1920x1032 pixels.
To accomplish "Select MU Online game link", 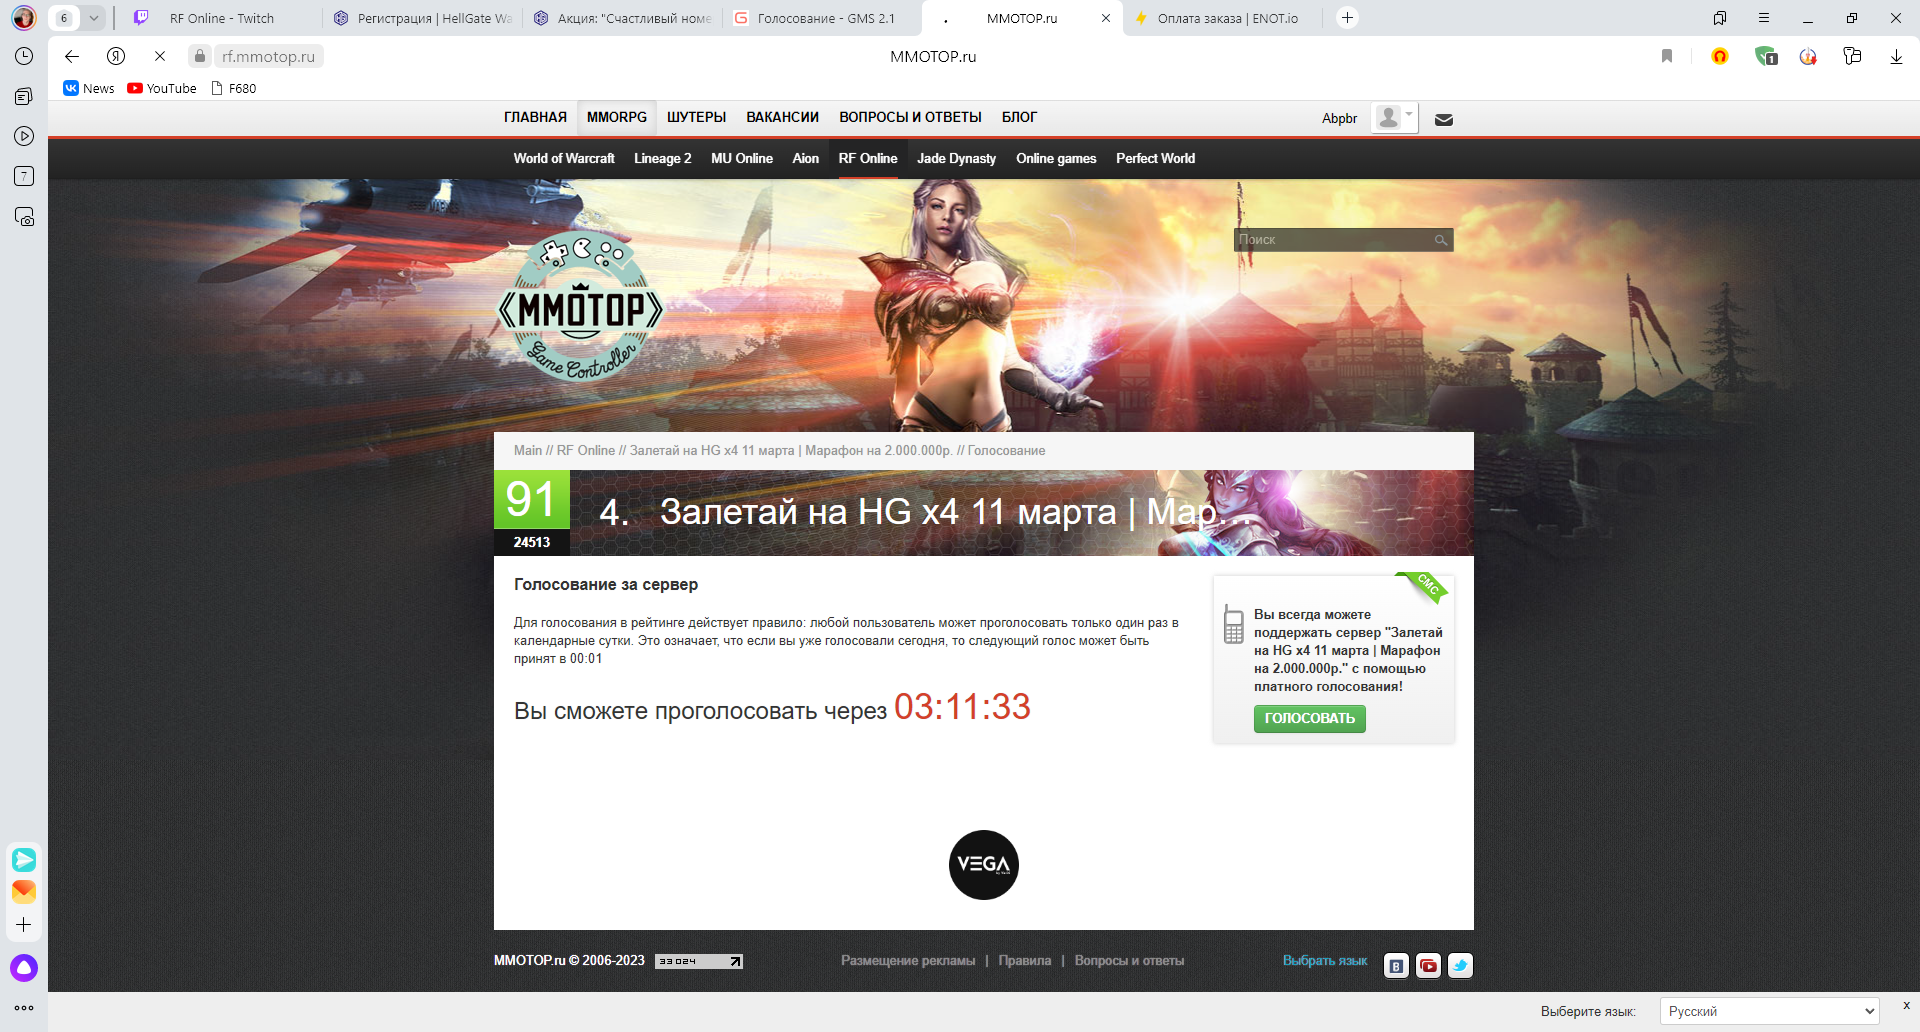I will point(742,158).
